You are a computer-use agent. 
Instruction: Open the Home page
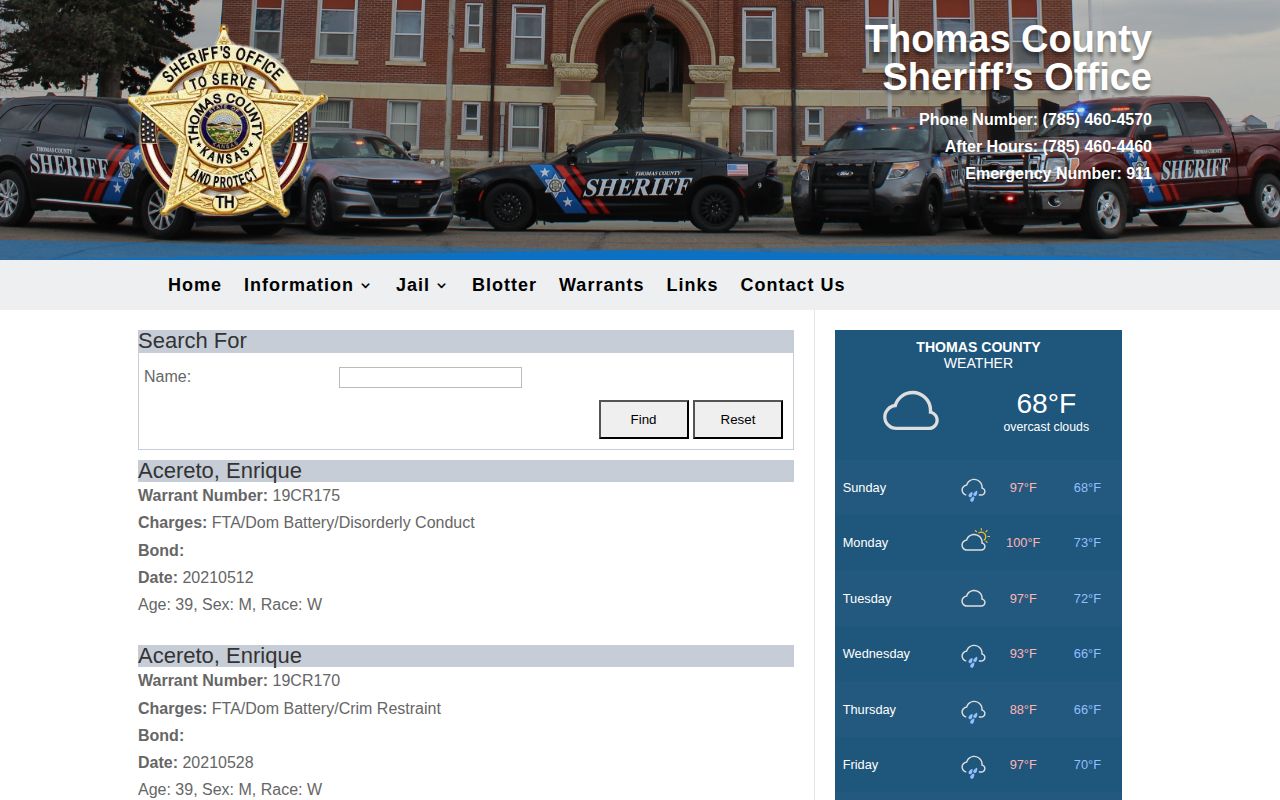pyautogui.click(x=194, y=285)
